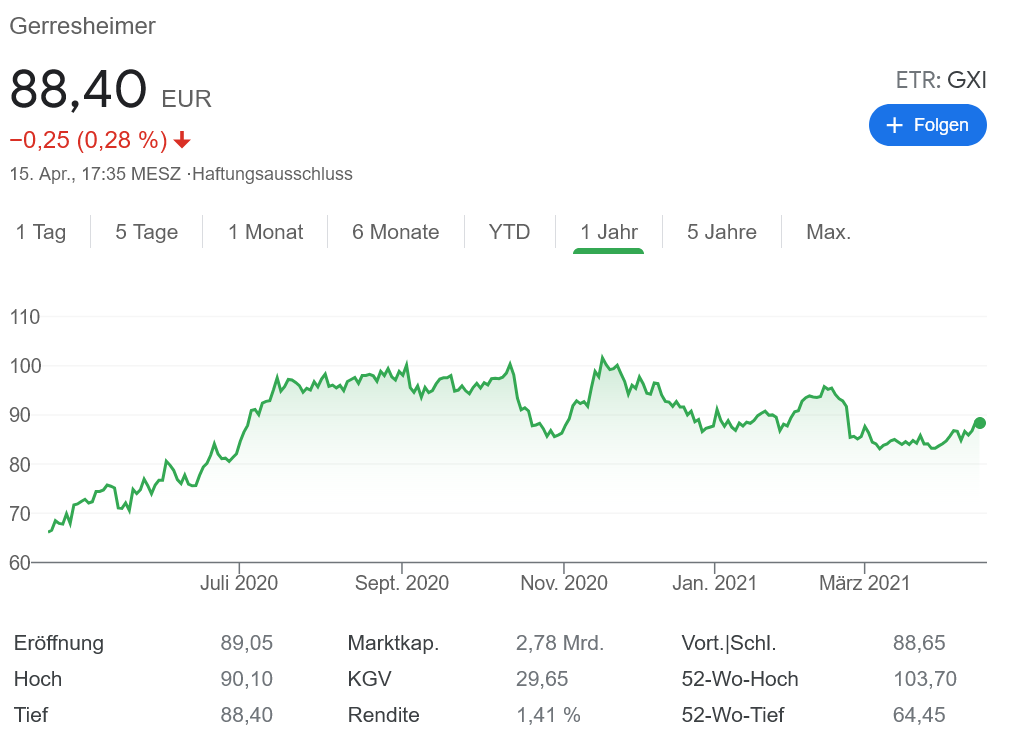Click the ETR: GXI ticker label
Viewport: 1011px width, 740px height.
coord(940,80)
